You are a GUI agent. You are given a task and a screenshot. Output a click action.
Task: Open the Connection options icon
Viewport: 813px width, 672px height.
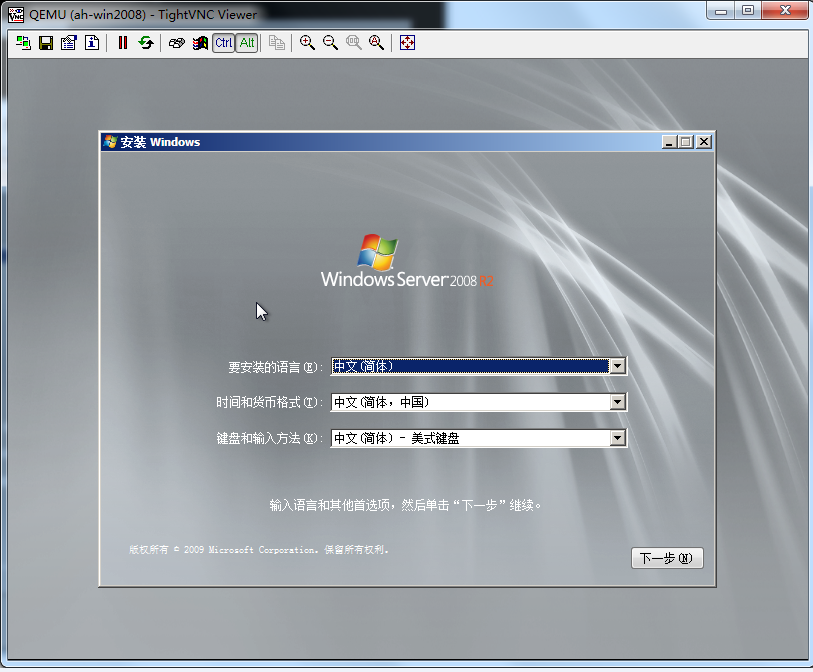69,43
